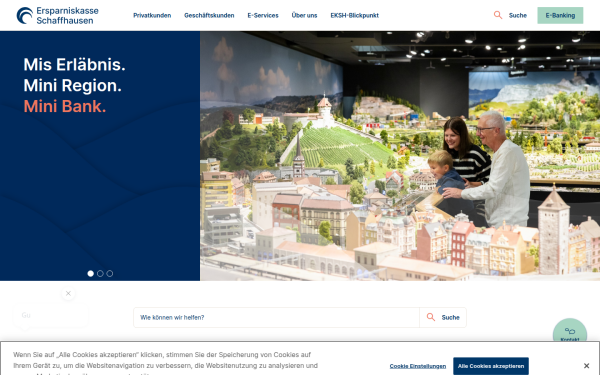Viewport: 600px width, 375px height.
Task: Select the second carousel slide dot
Action: point(100,273)
